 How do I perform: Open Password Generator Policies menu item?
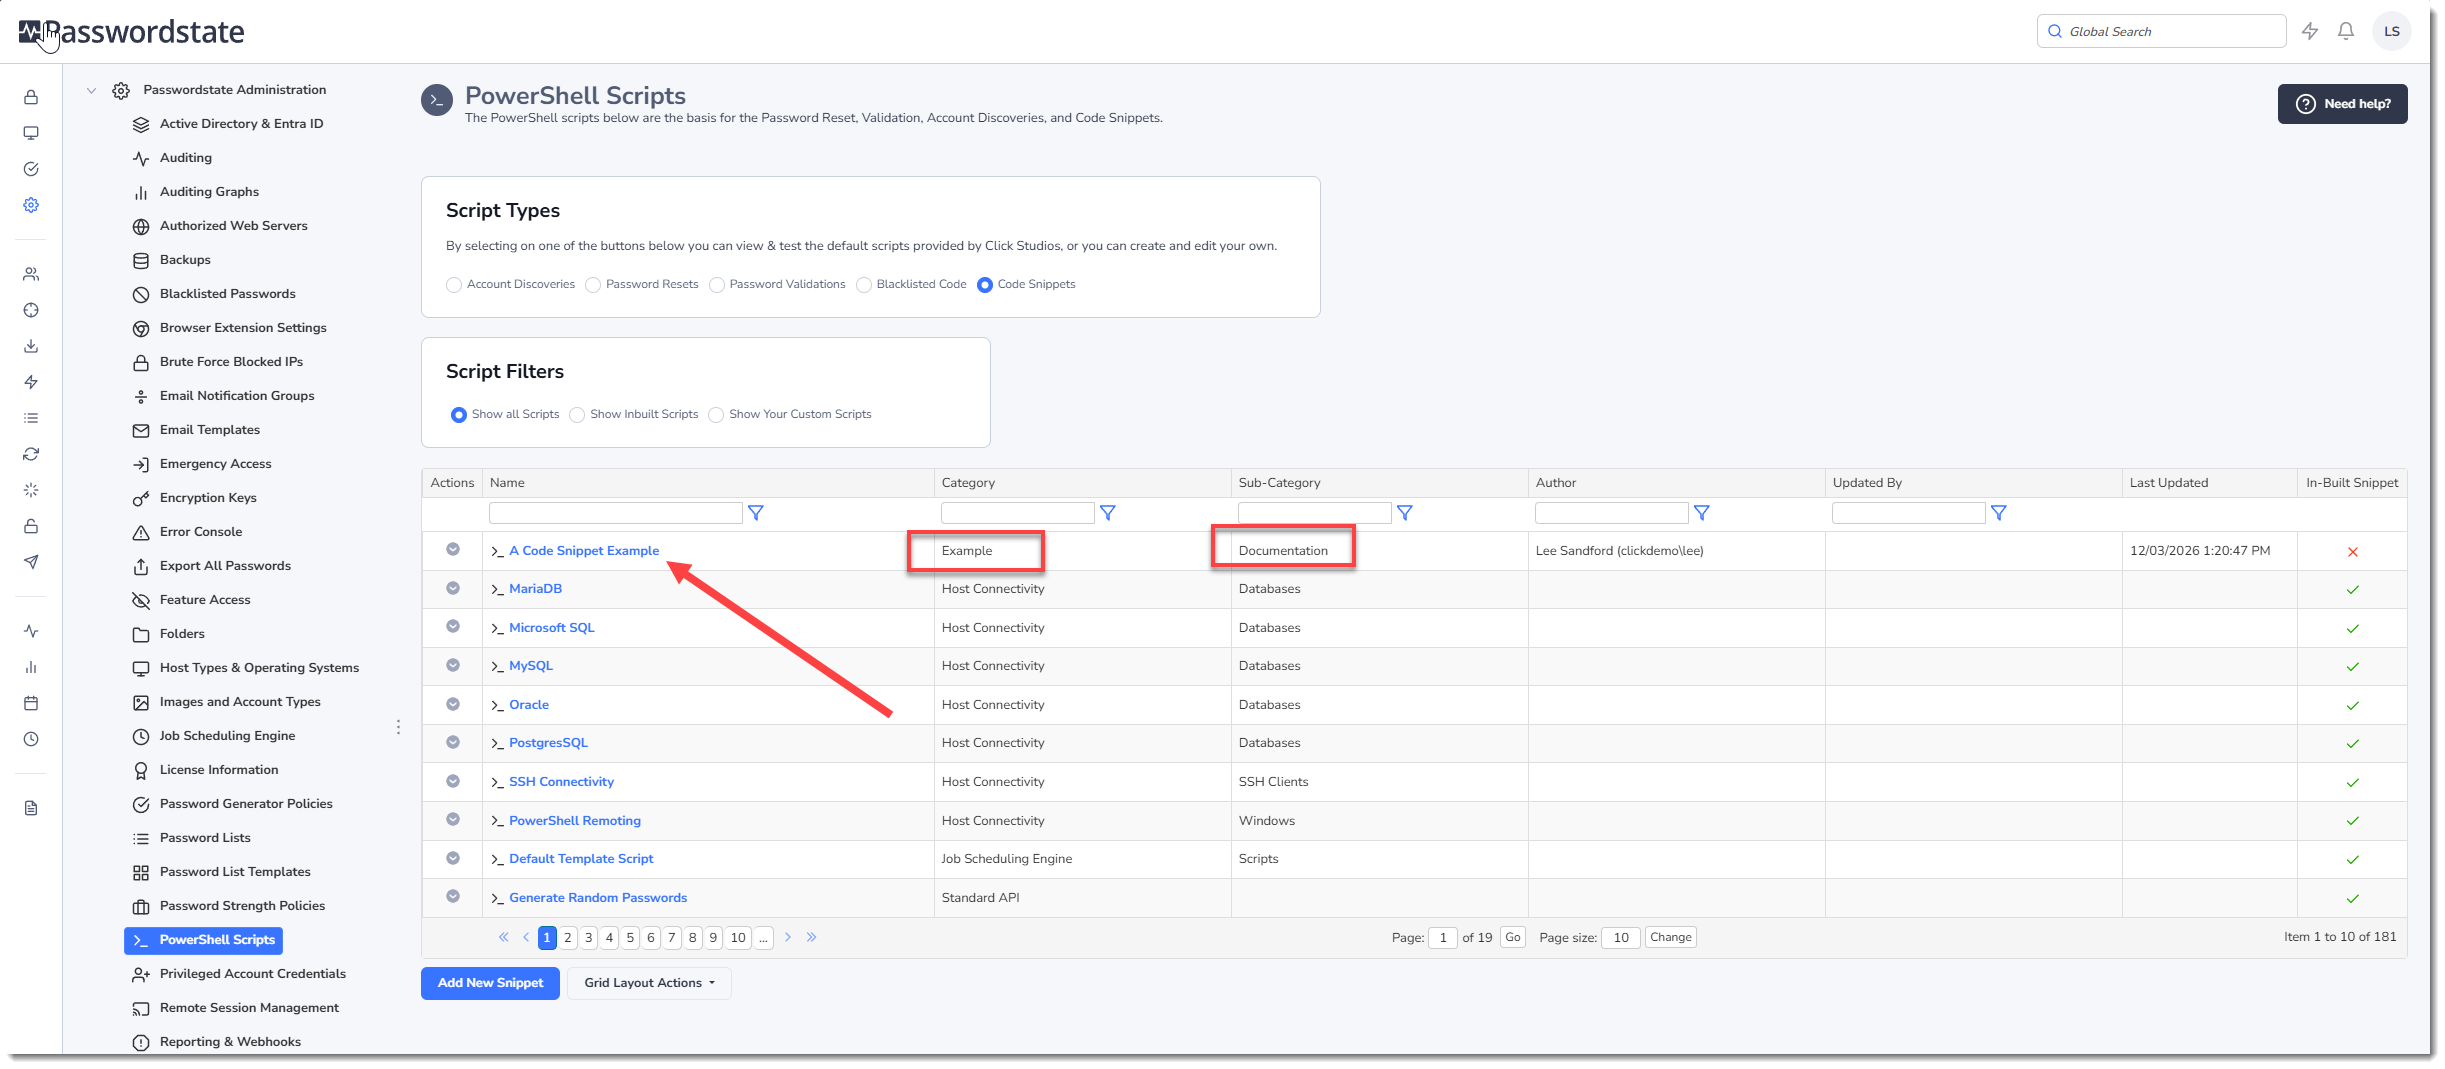coord(246,804)
